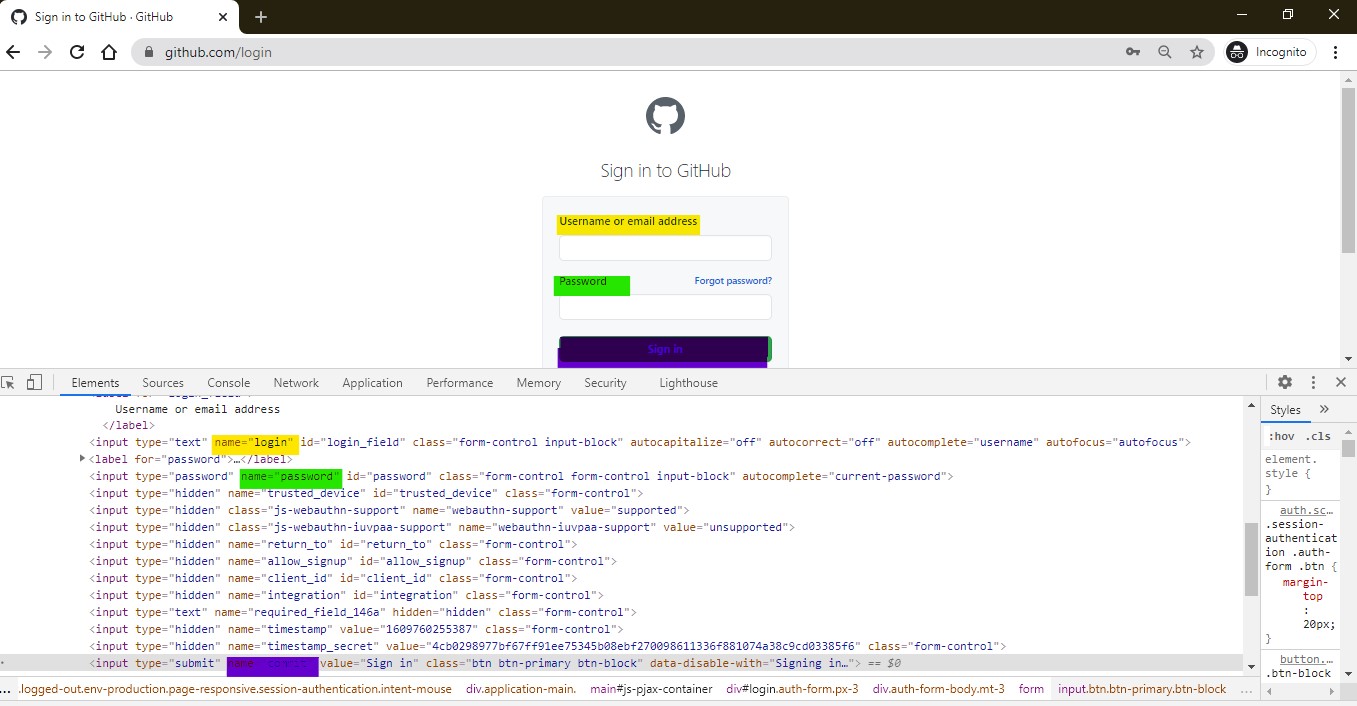Expand the label for="password" node
Image resolution: width=1357 pixels, height=706 pixels.
pyautogui.click(x=82, y=459)
